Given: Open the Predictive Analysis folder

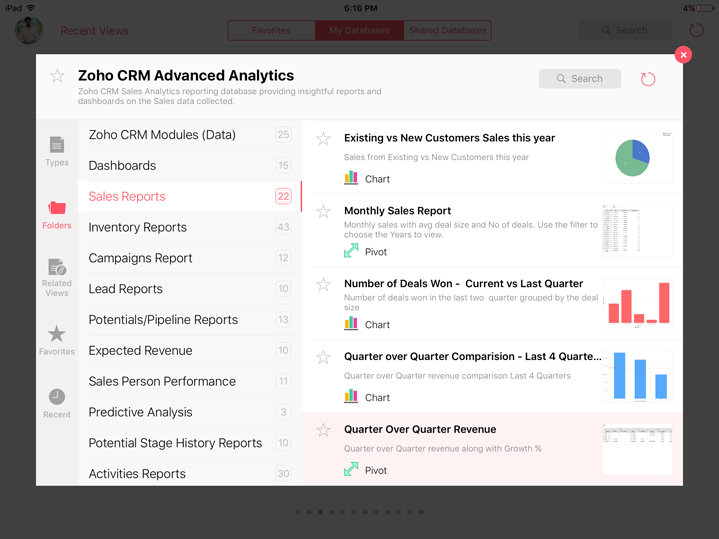Looking at the screenshot, I should coord(190,412).
